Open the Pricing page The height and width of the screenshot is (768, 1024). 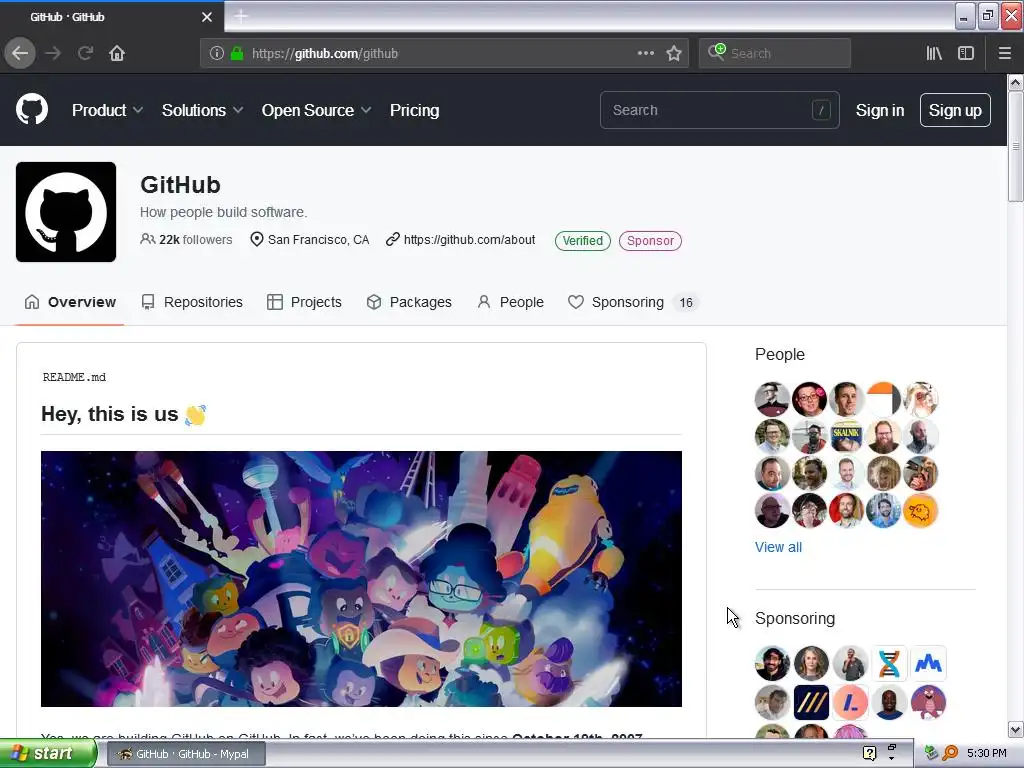point(415,110)
